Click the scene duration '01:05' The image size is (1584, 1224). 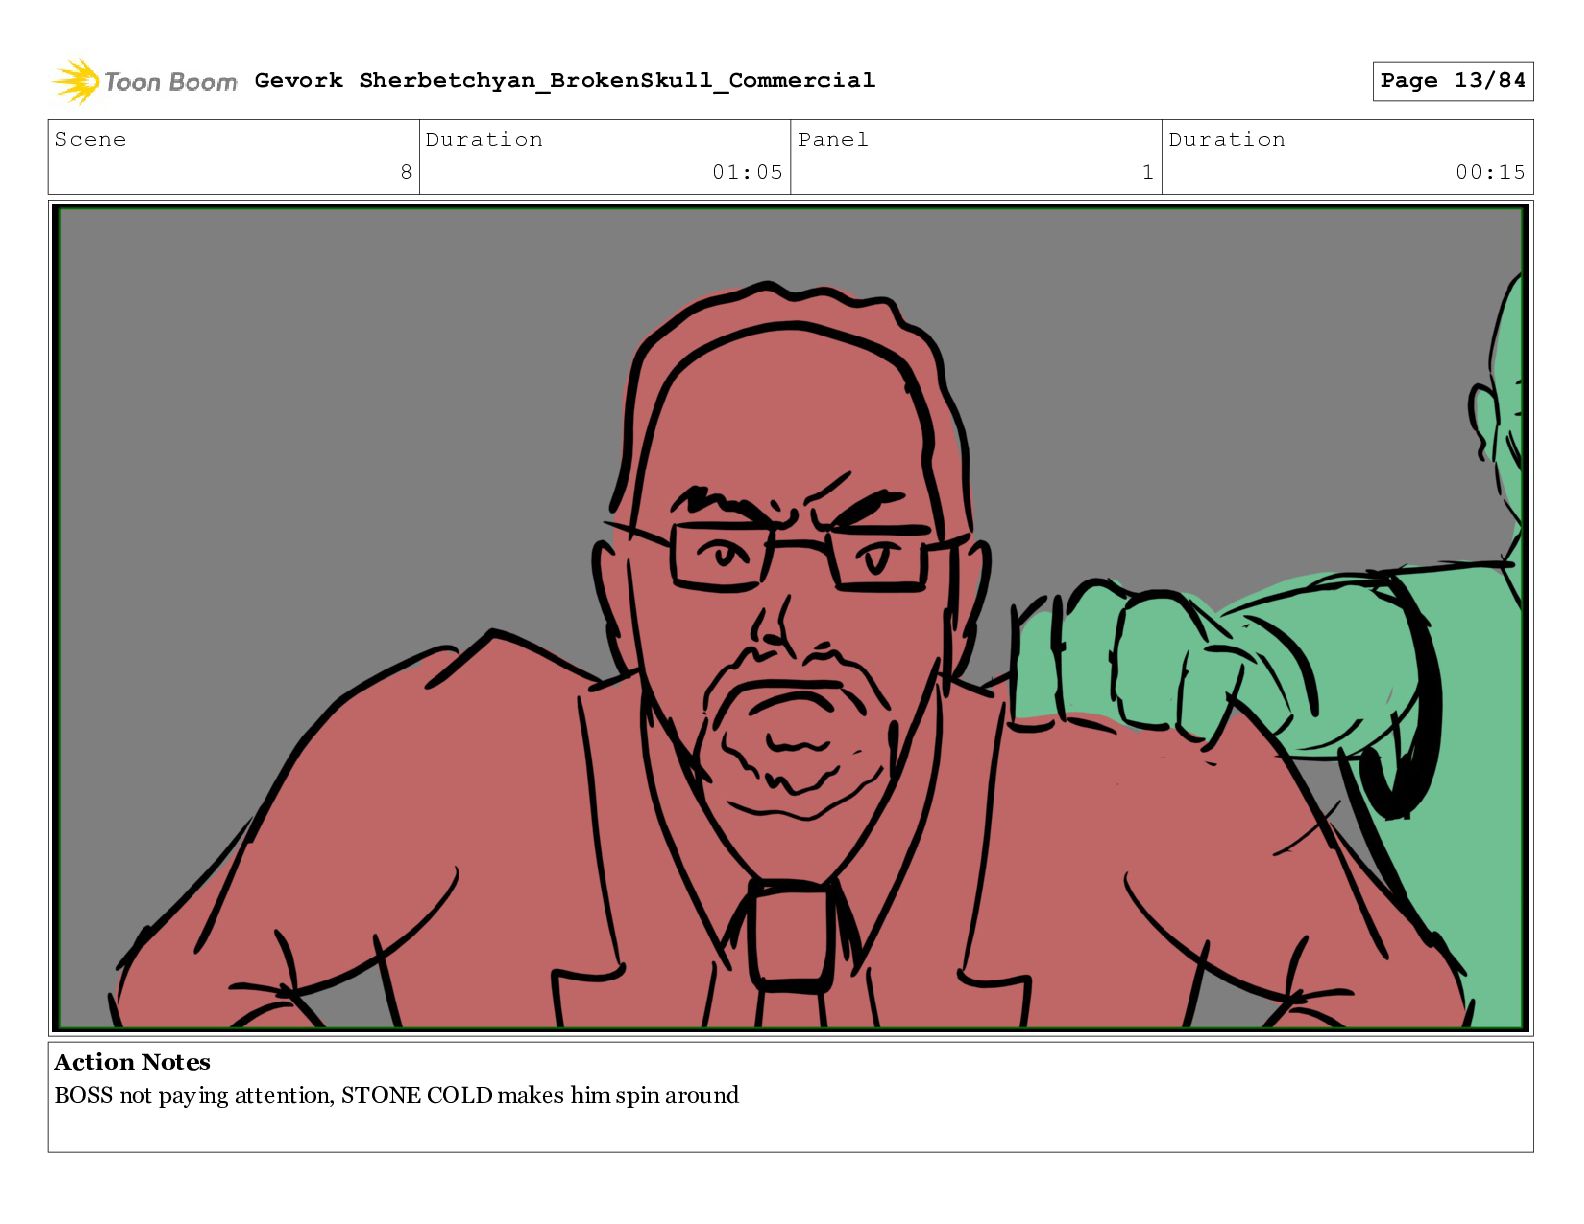pyautogui.click(x=747, y=172)
